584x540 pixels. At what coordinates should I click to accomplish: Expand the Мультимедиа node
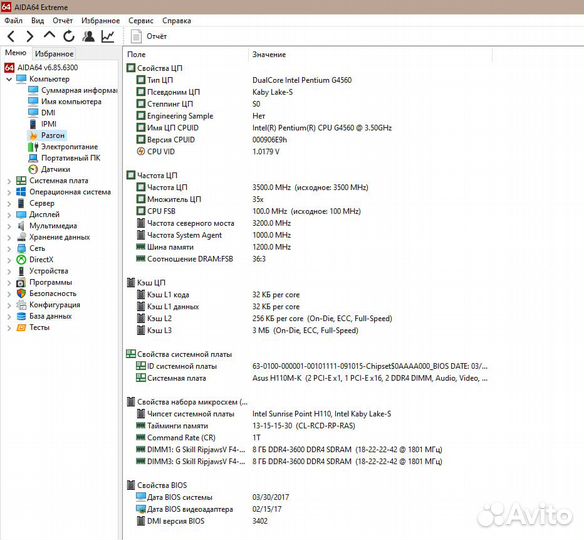pyautogui.click(x=9, y=226)
